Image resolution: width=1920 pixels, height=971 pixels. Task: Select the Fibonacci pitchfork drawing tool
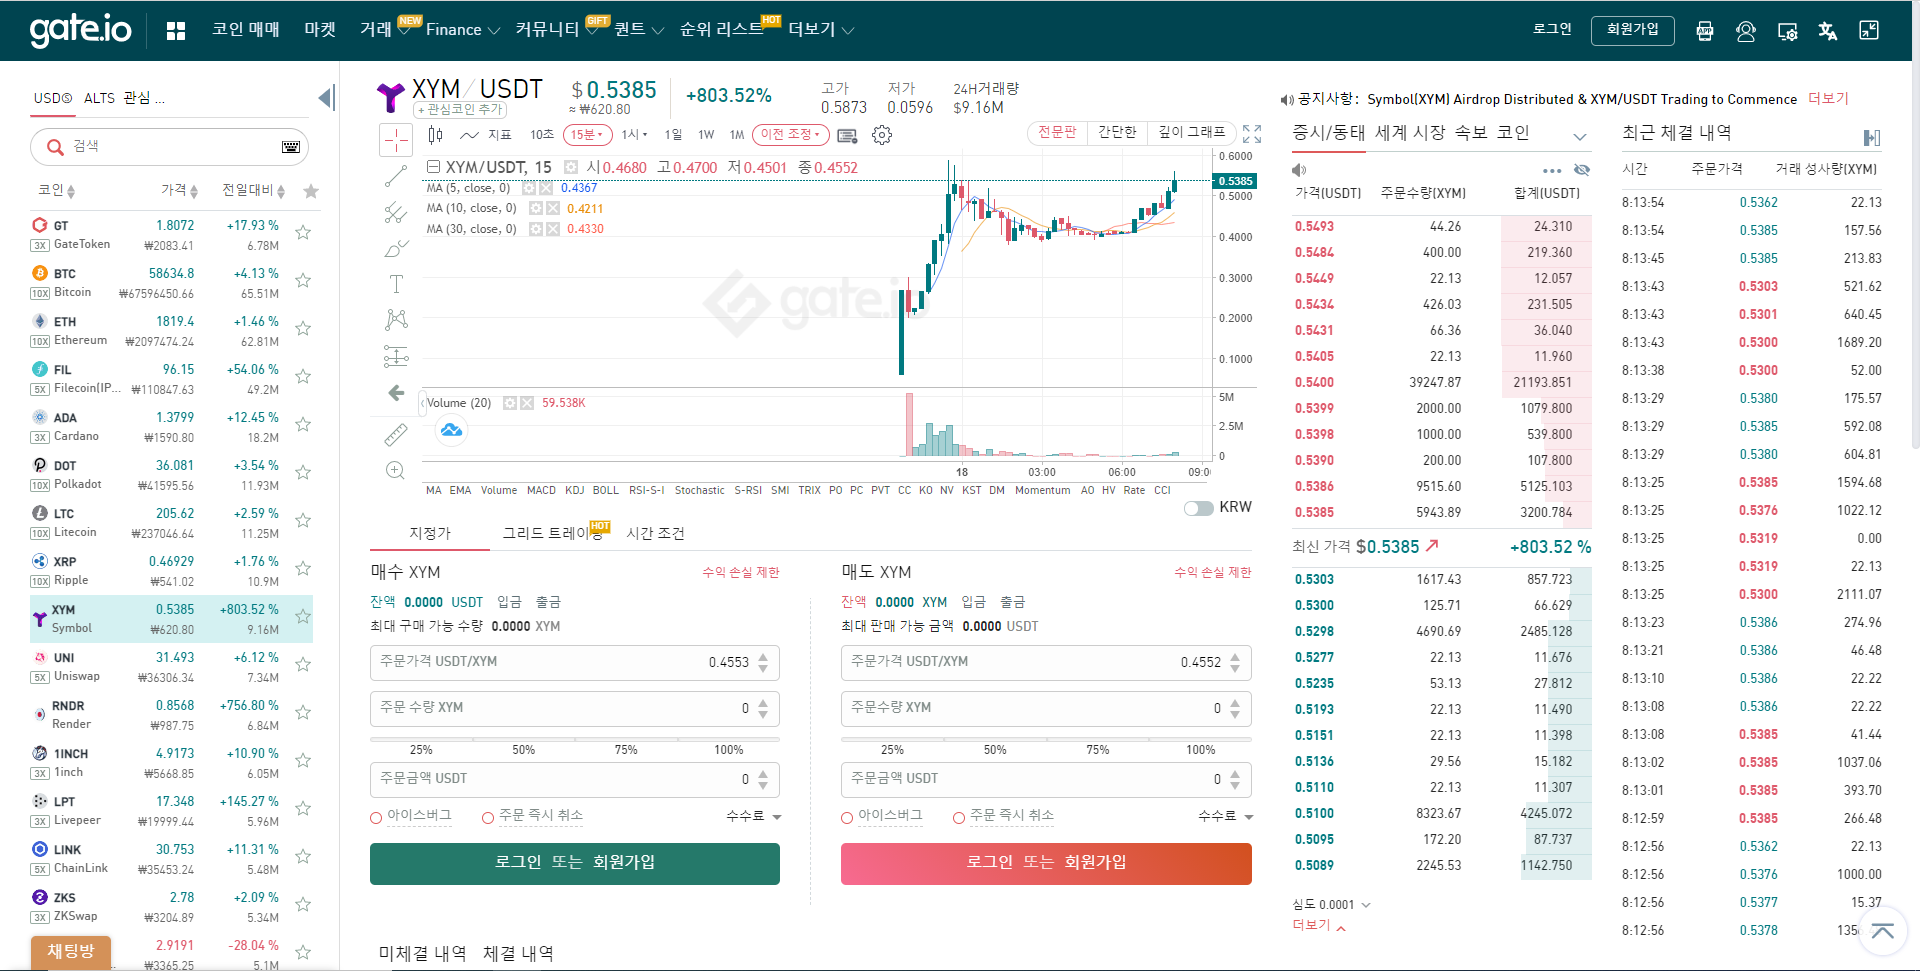pos(396,212)
